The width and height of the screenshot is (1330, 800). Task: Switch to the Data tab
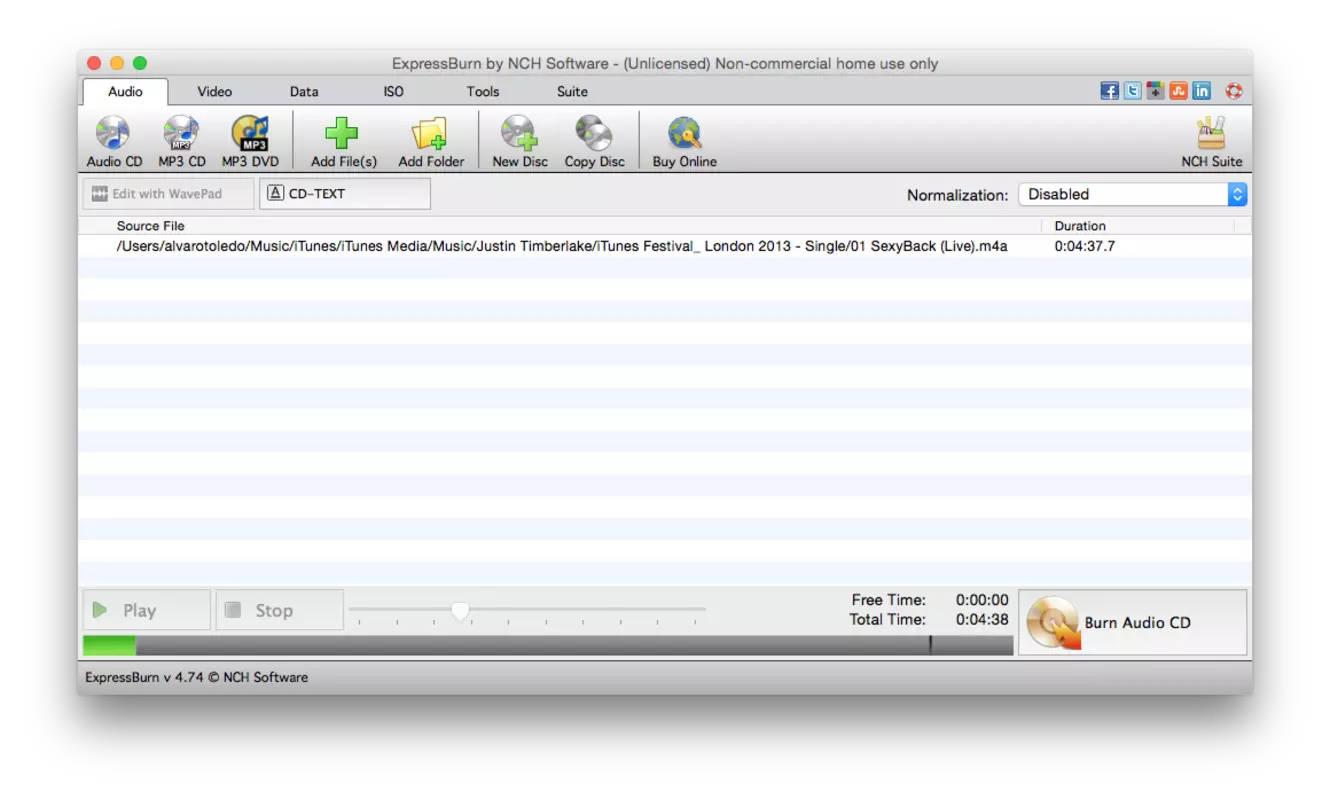[304, 91]
